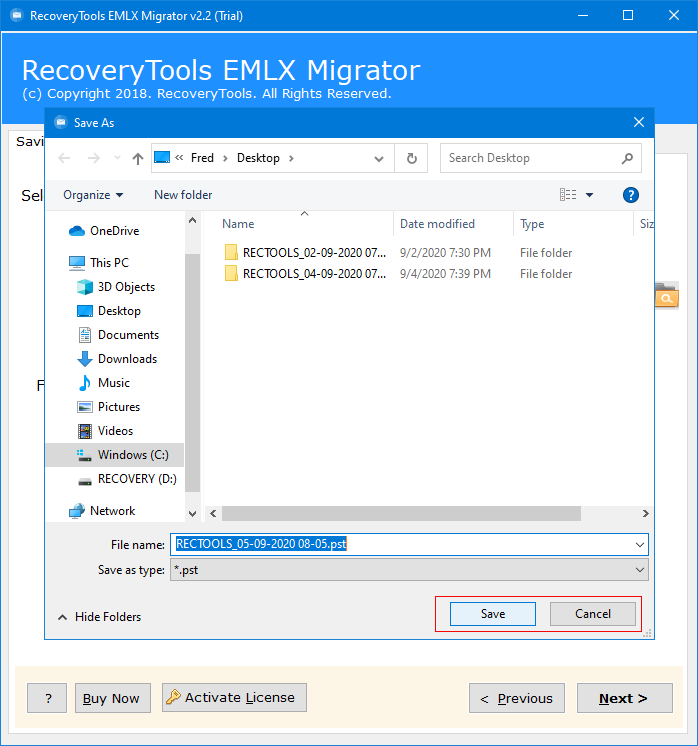Screen dimensions: 698x746
Task: Click the Cancel button
Action: tap(592, 614)
